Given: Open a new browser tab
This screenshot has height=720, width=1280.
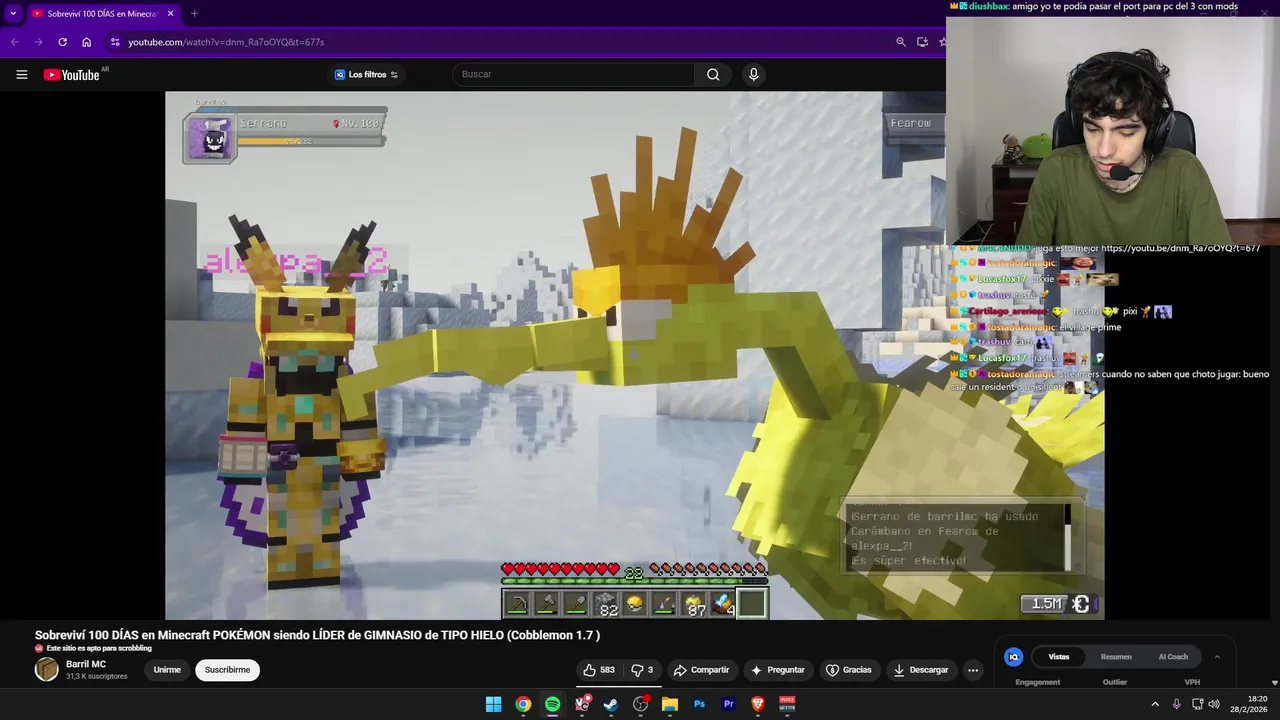Looking at the screenshot, I should coord(194,14).
